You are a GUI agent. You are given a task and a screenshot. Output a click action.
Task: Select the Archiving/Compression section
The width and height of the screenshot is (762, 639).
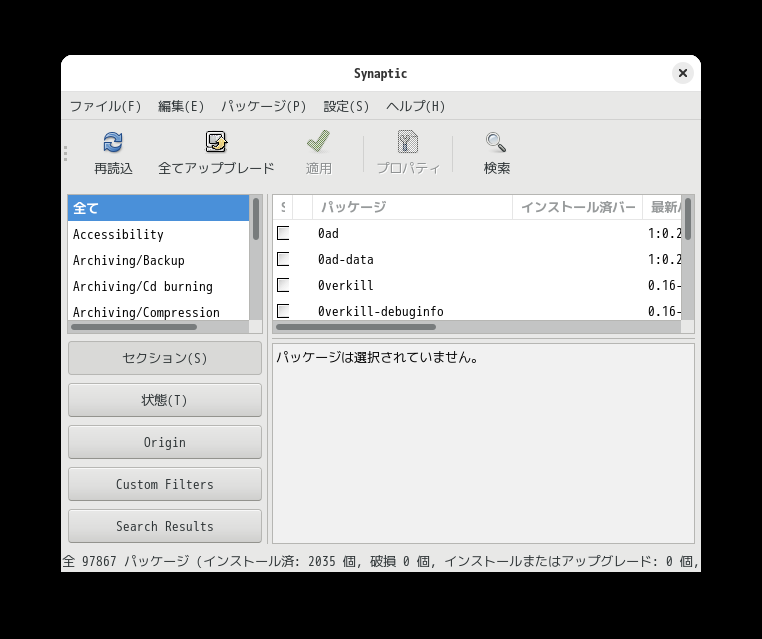click(x=158, y=311)
